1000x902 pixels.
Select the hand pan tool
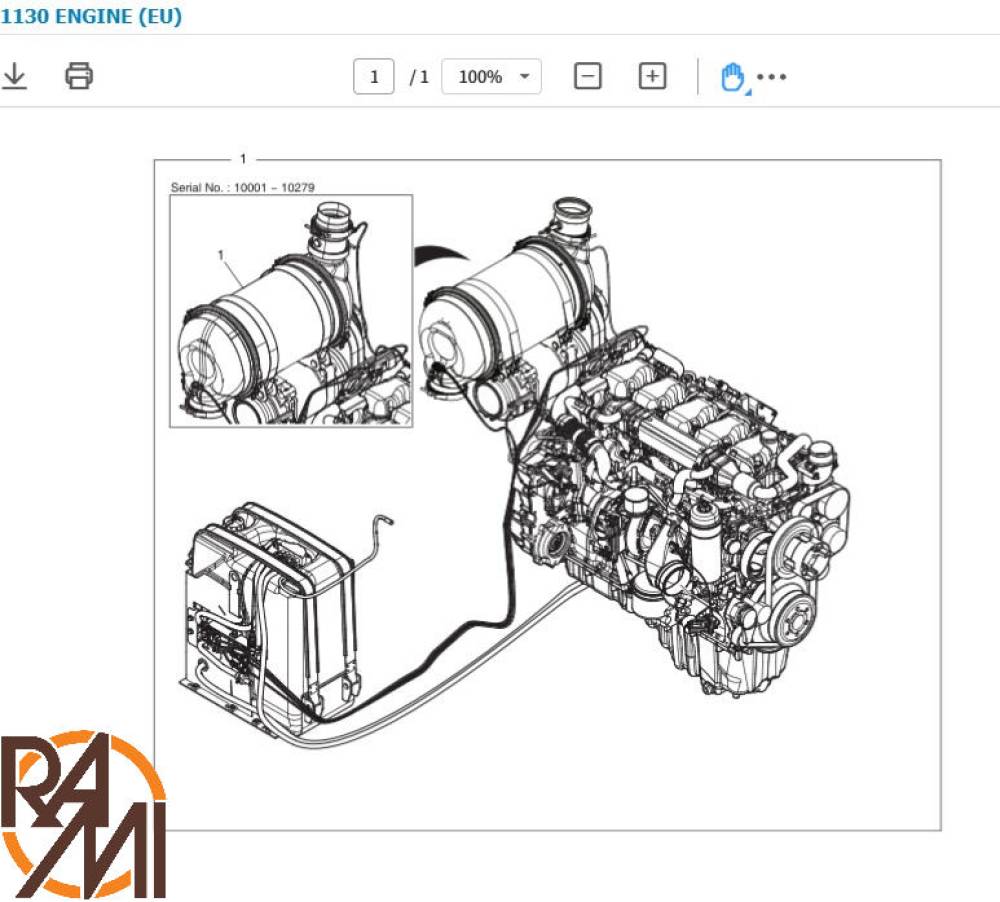732,76
